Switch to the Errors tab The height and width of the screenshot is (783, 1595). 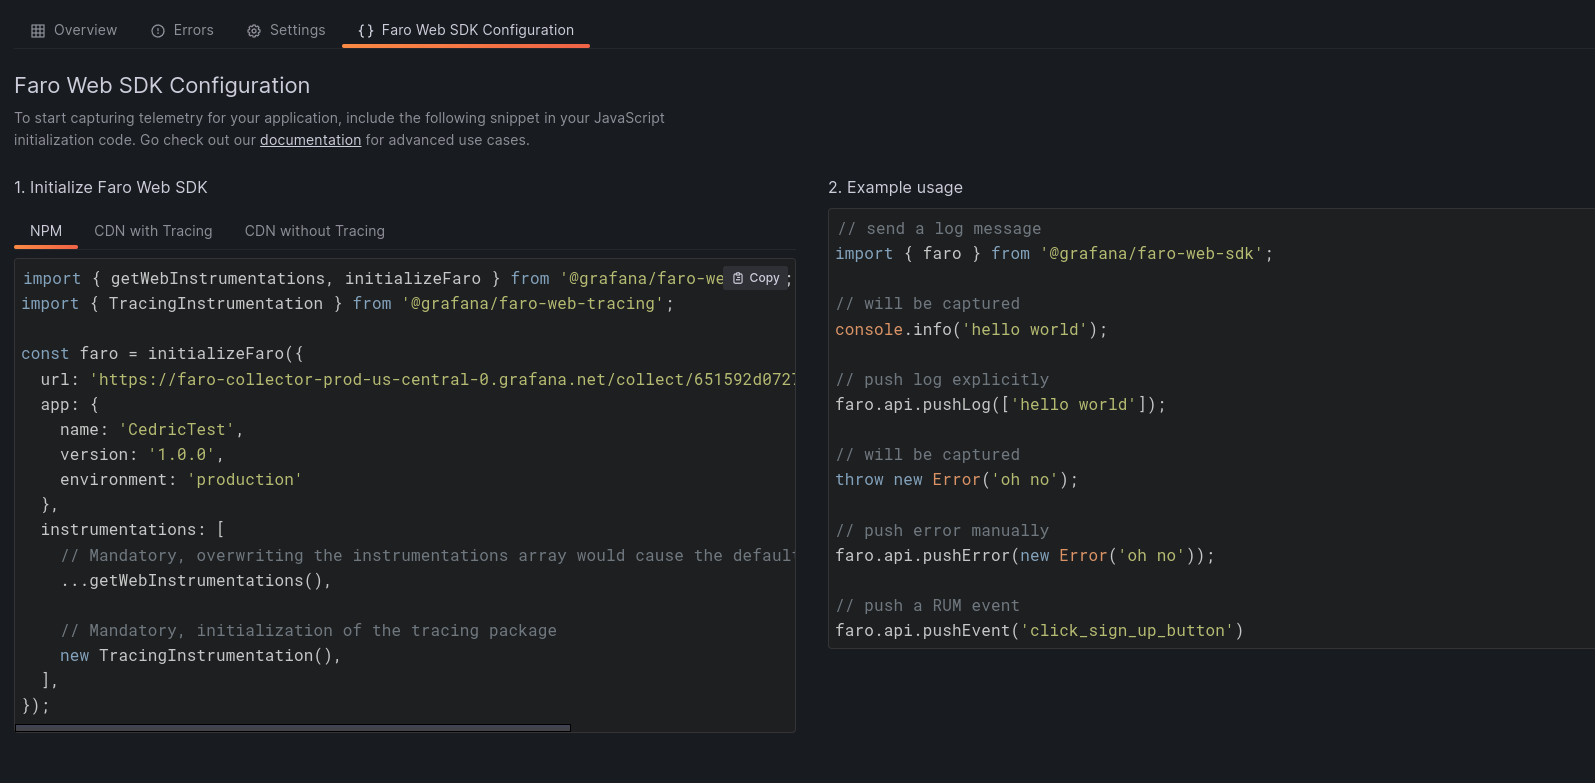[182, 30]
